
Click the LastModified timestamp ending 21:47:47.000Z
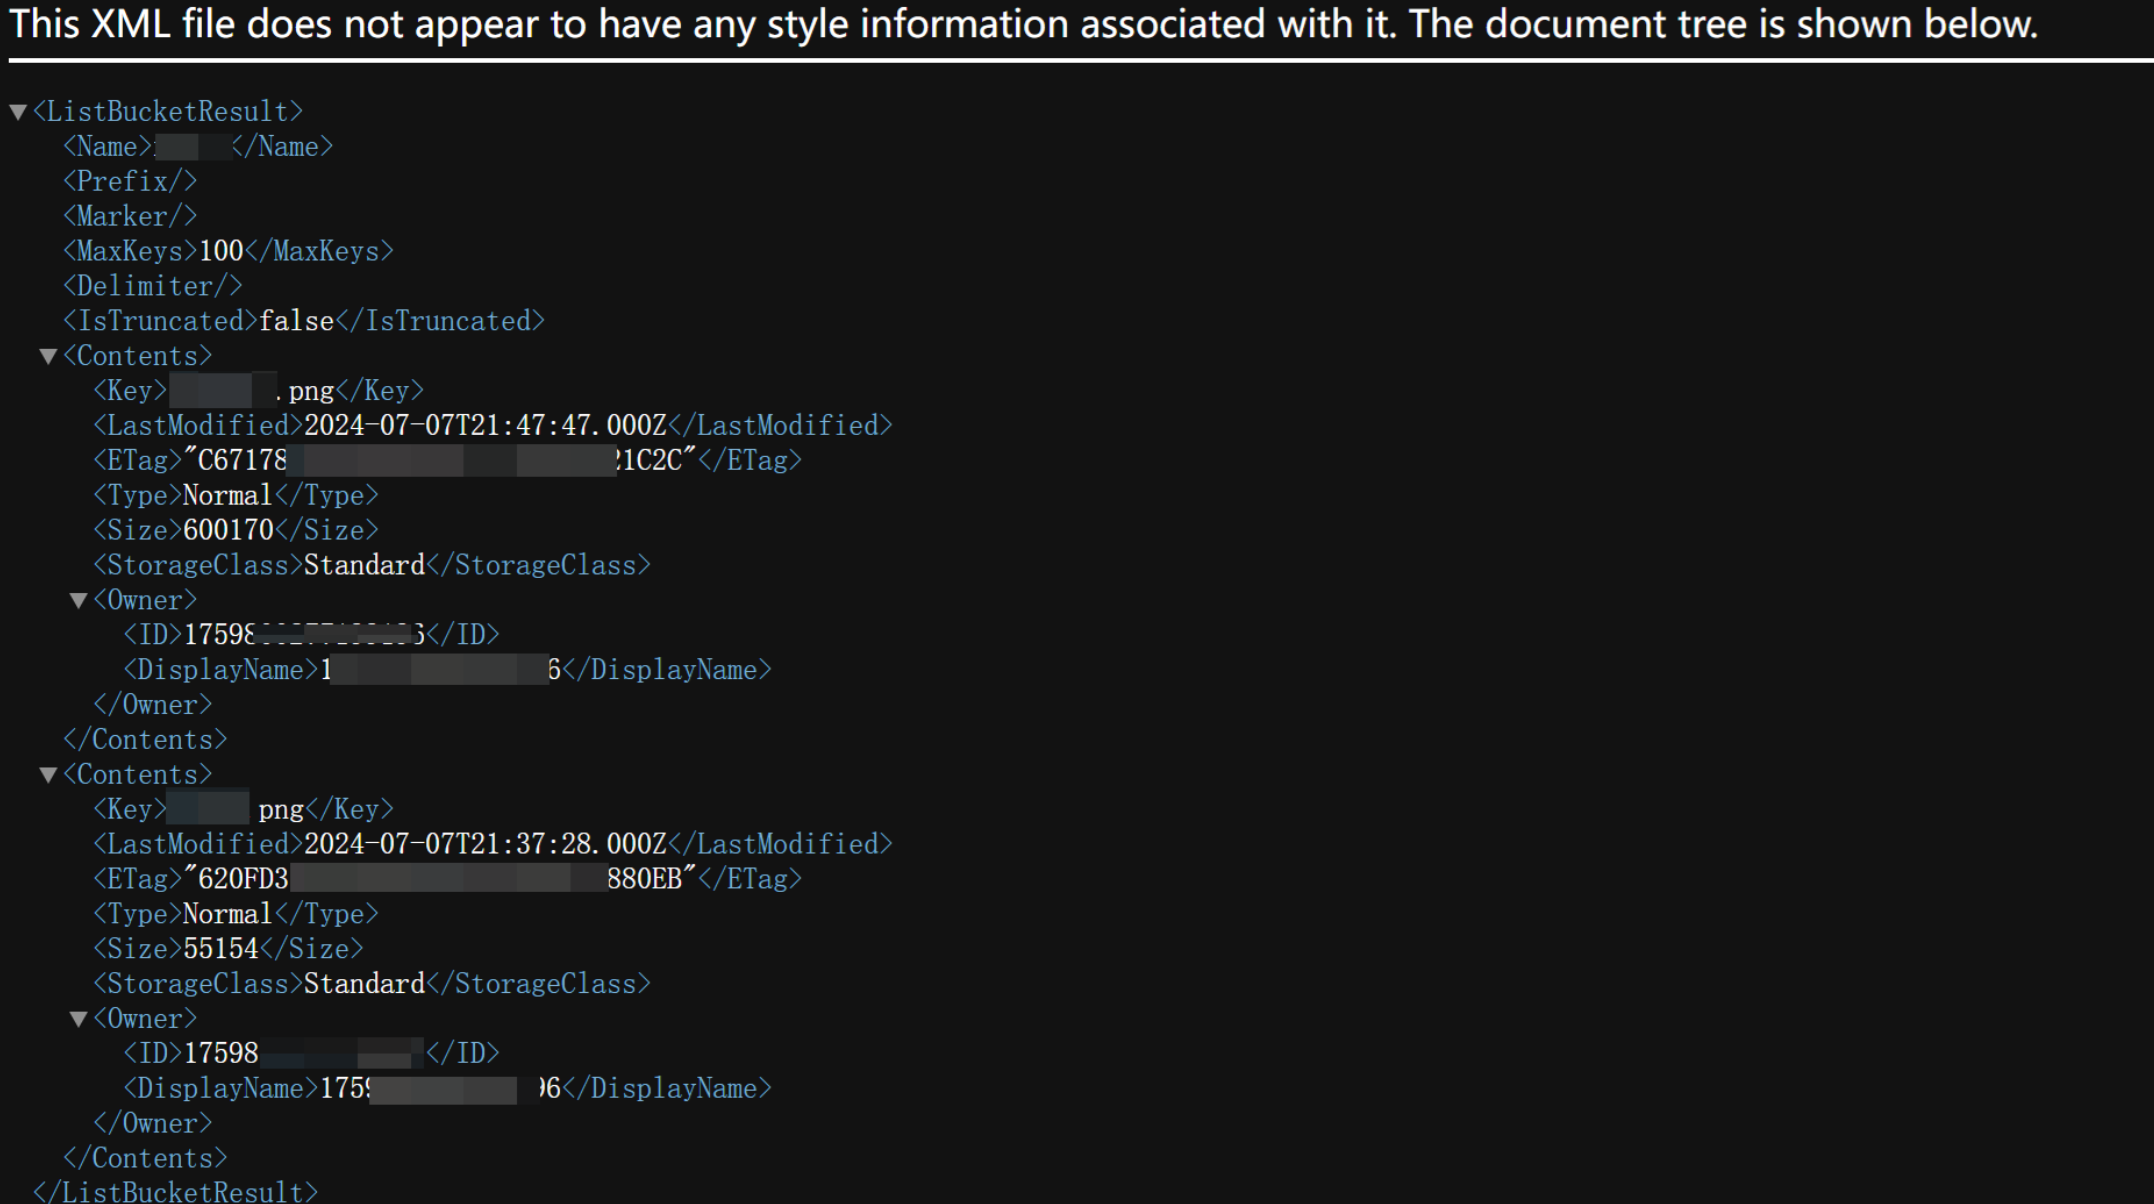(x=485, y=426)
